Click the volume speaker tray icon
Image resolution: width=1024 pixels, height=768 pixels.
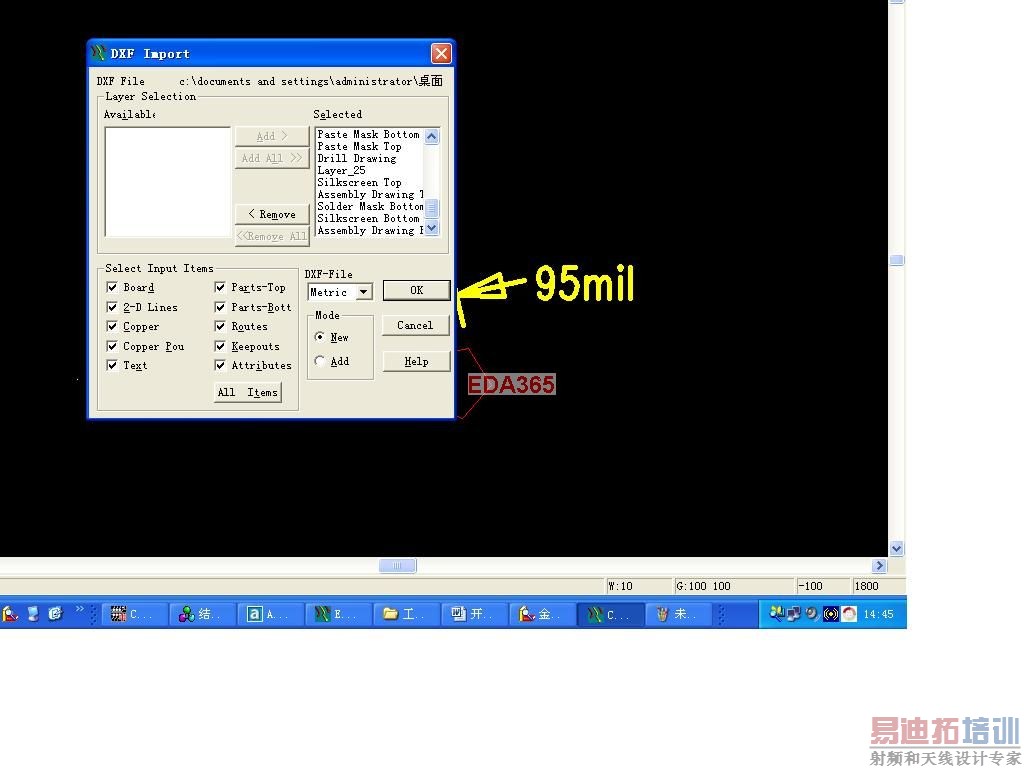point(812,614)
